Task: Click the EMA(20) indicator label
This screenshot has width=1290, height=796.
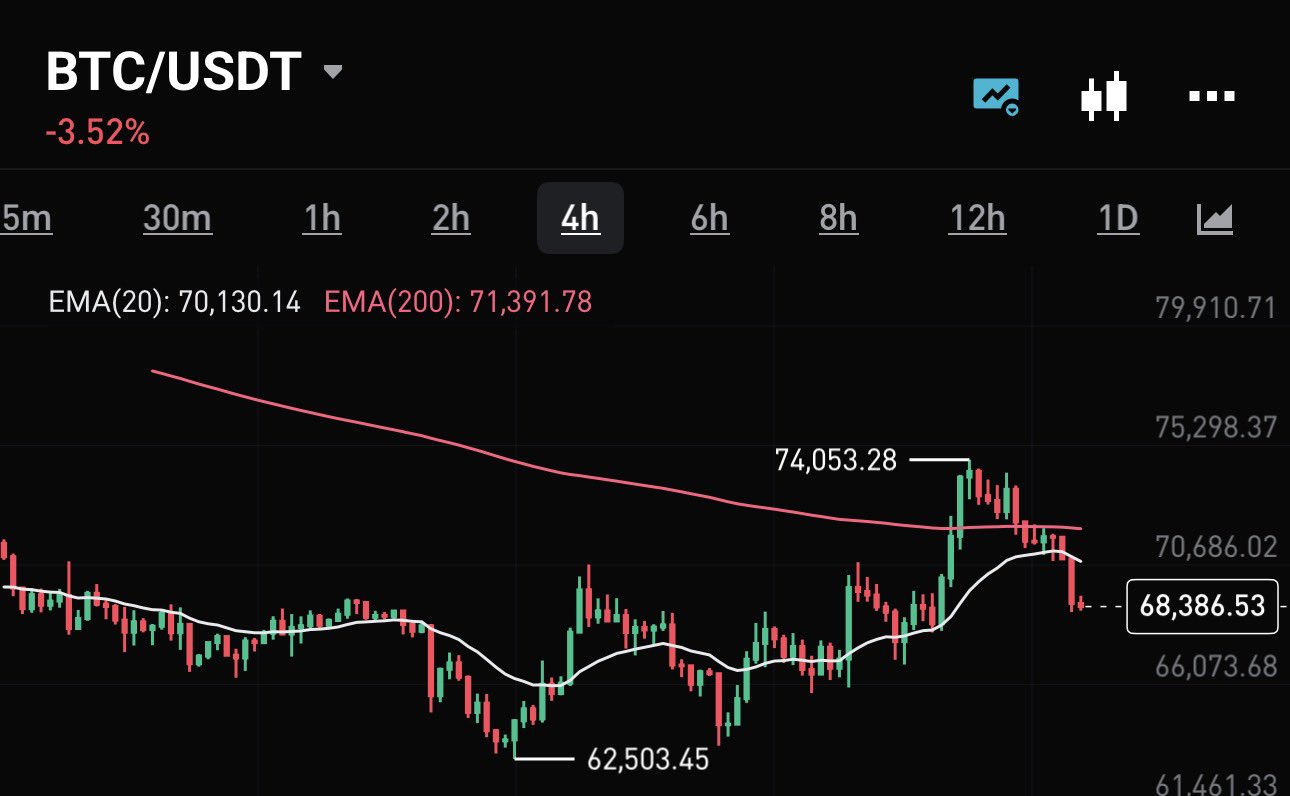Action: (174, 302)
